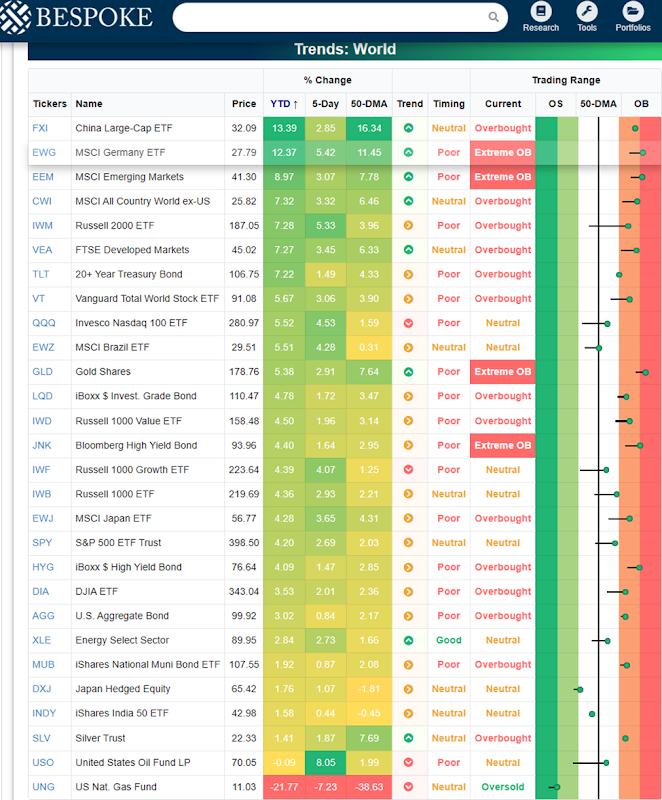The image size is (662, 800).
Task: Click GLD trading range dot marker
Action: pos(646,372)
